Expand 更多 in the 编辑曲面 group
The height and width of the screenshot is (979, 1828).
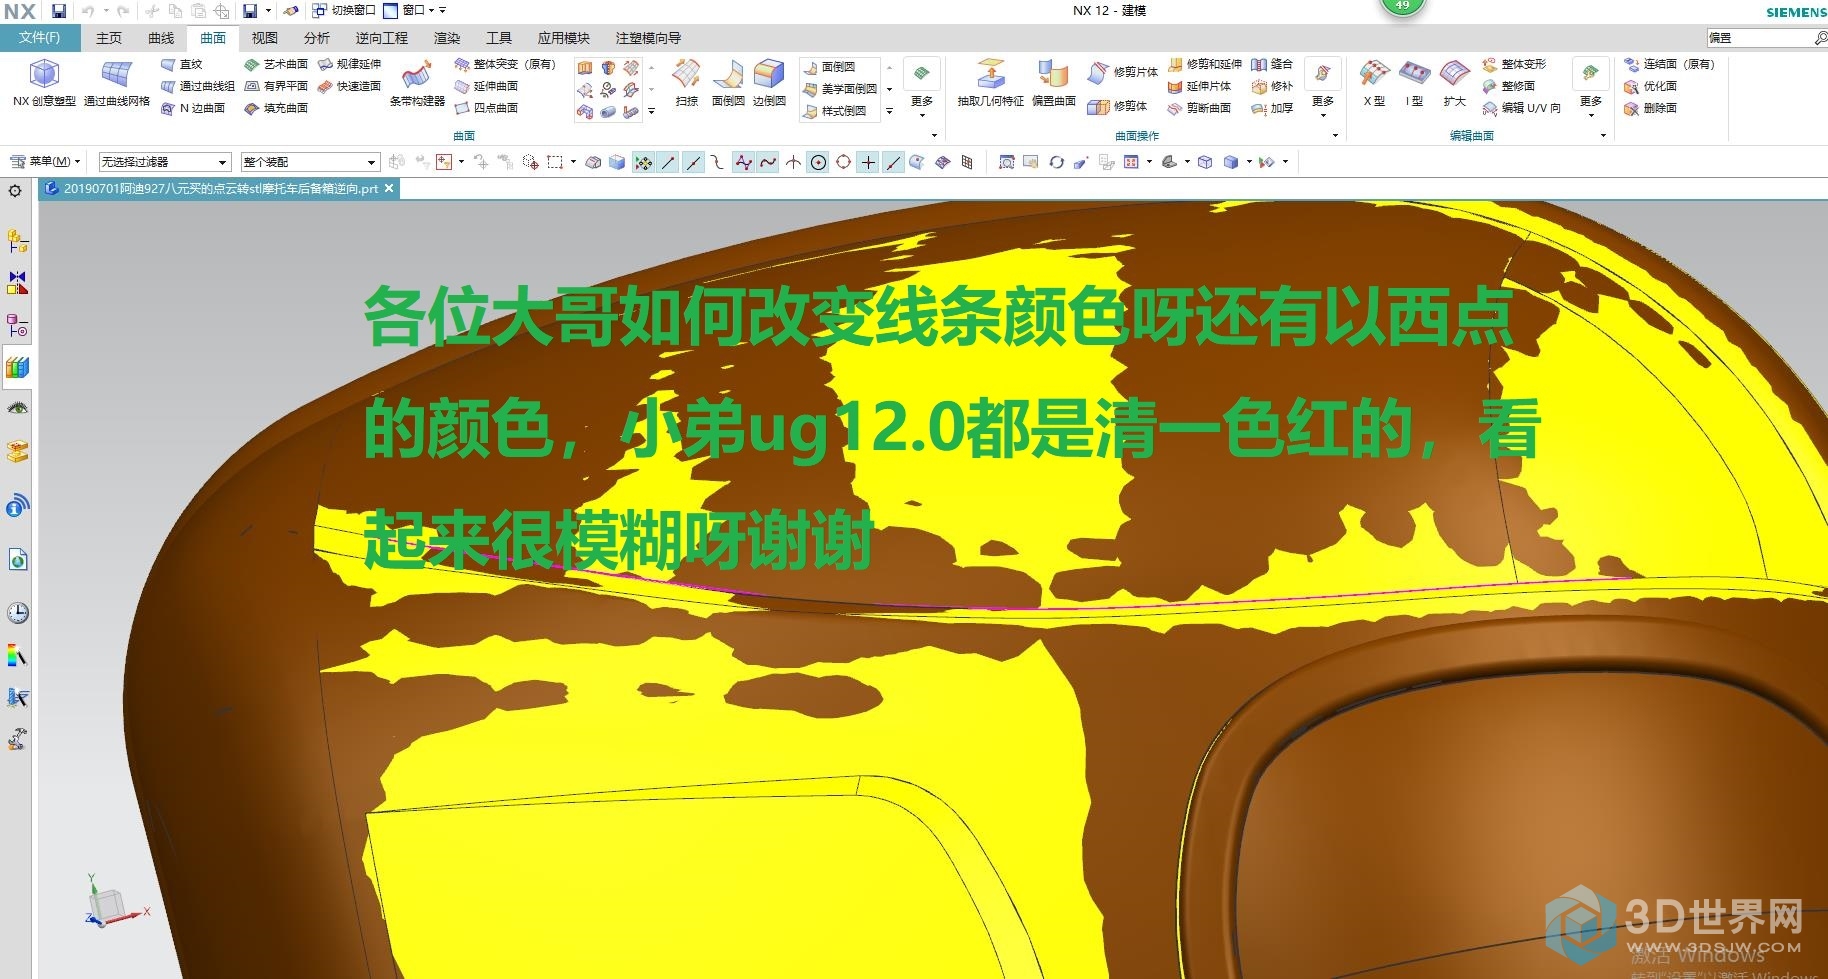coord(1591,88)
